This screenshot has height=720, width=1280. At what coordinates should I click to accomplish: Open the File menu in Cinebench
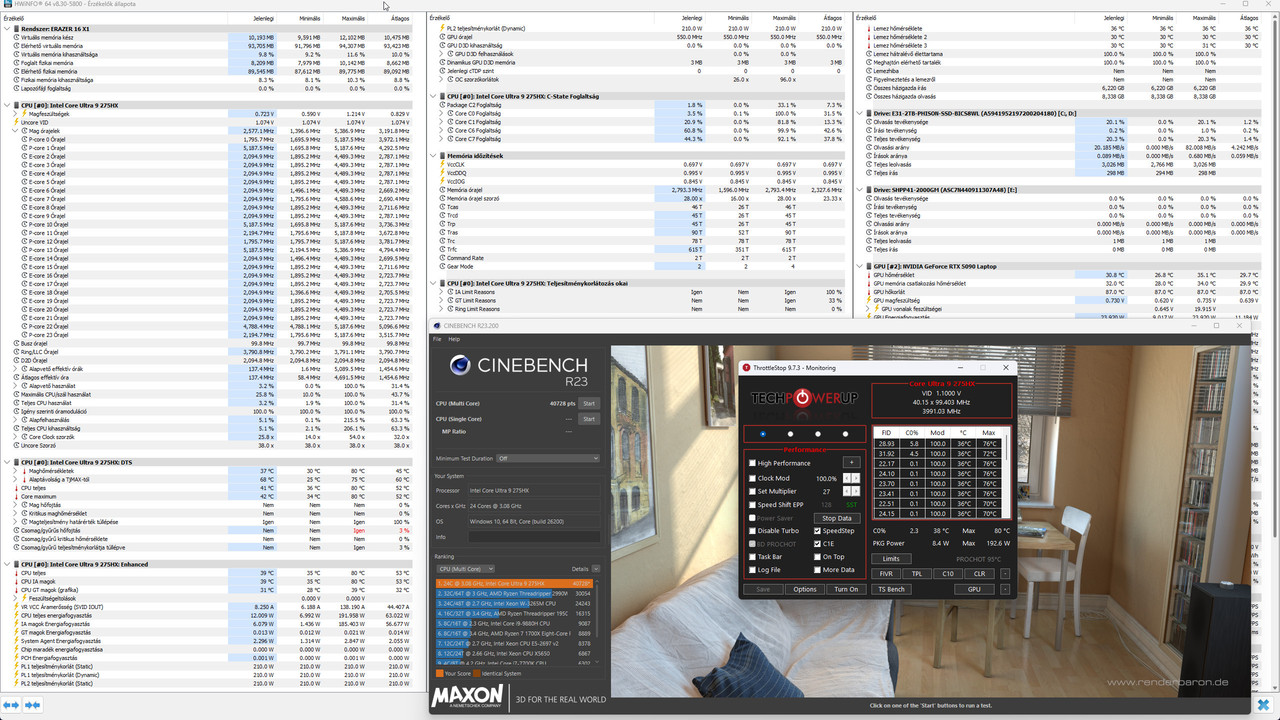(437, 339)
